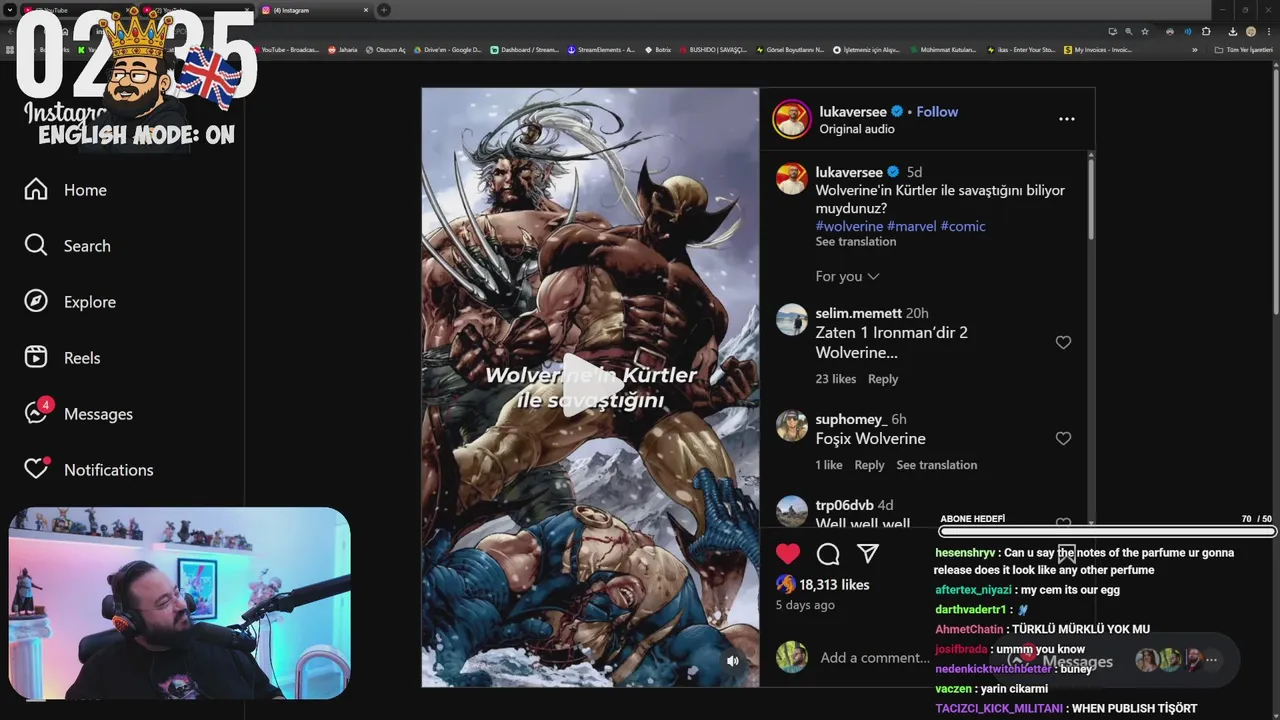
Task: Click See translation on suphomey_'s comment
Action: coord(937,465)
